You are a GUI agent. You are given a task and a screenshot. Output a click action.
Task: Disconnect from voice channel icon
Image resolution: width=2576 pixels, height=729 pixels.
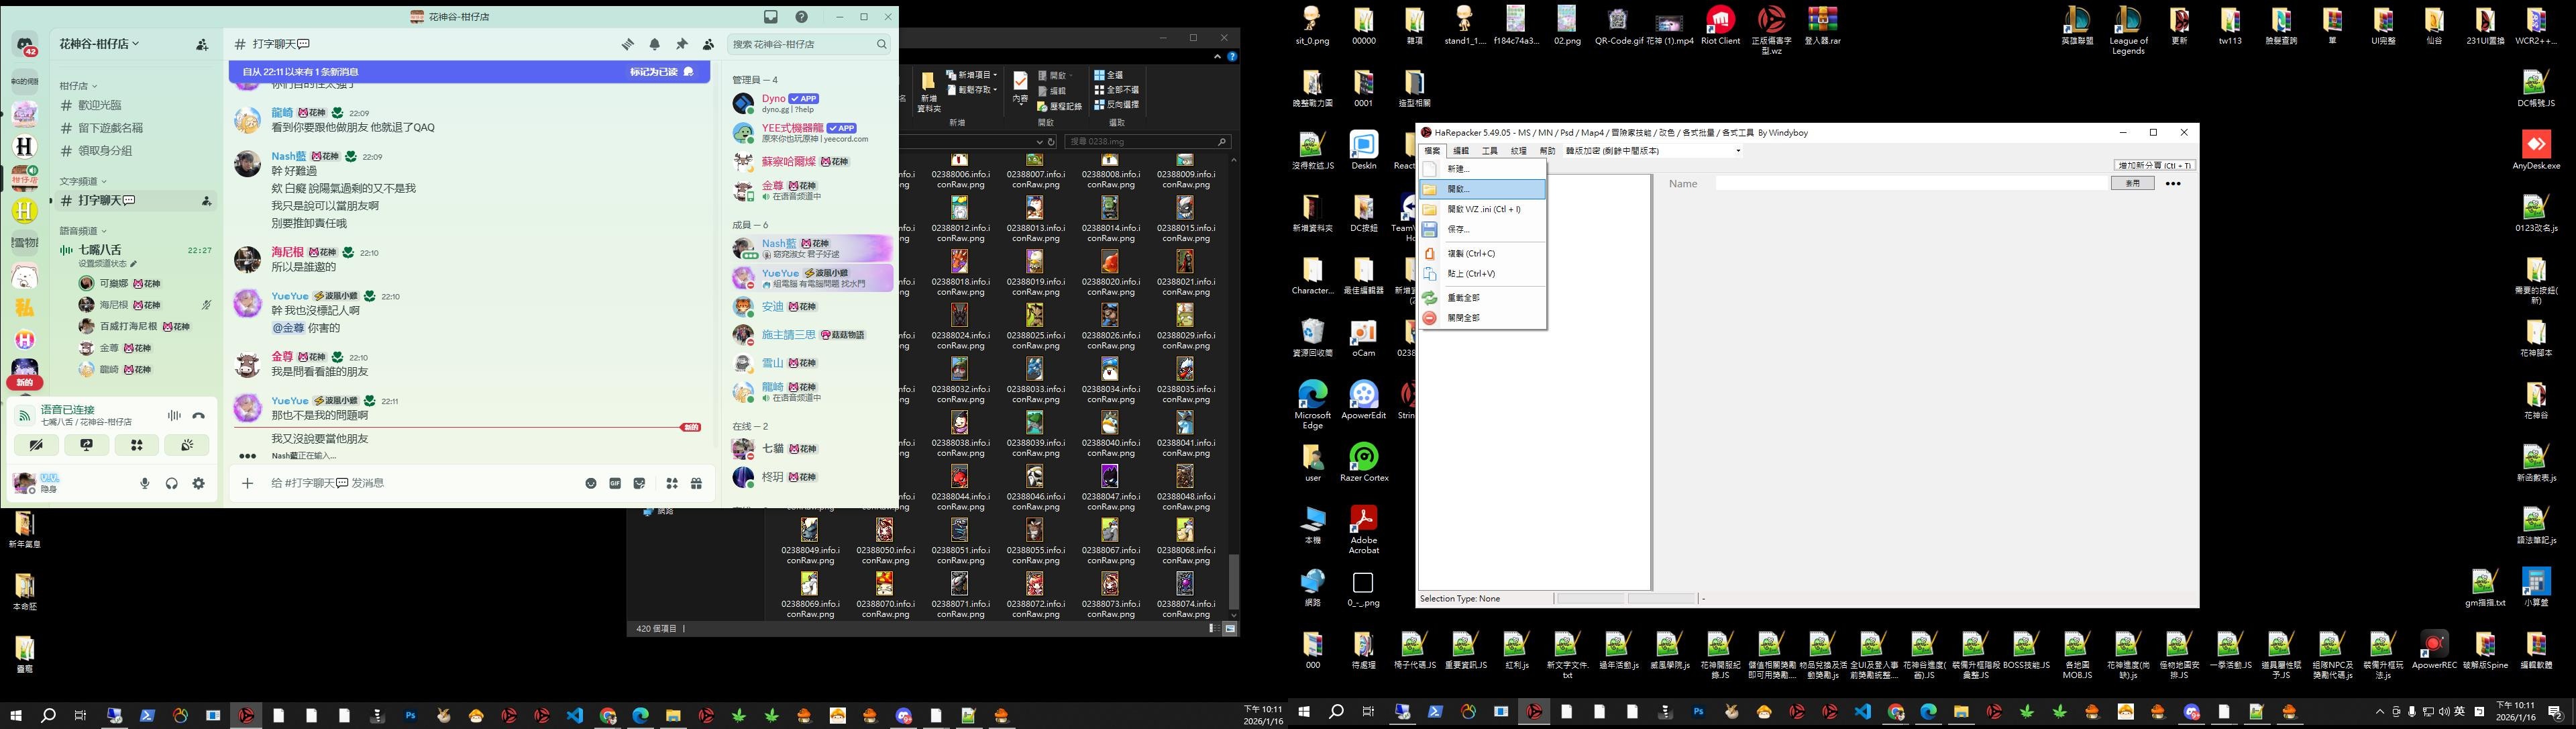199,416
